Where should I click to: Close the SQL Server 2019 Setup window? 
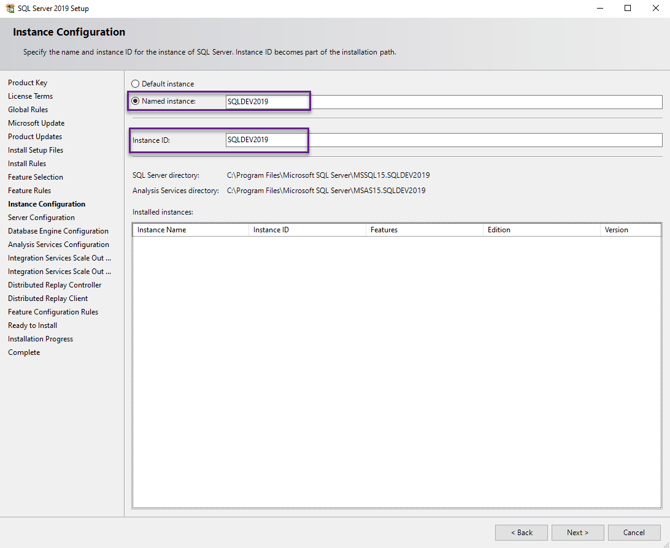[655, 8]
